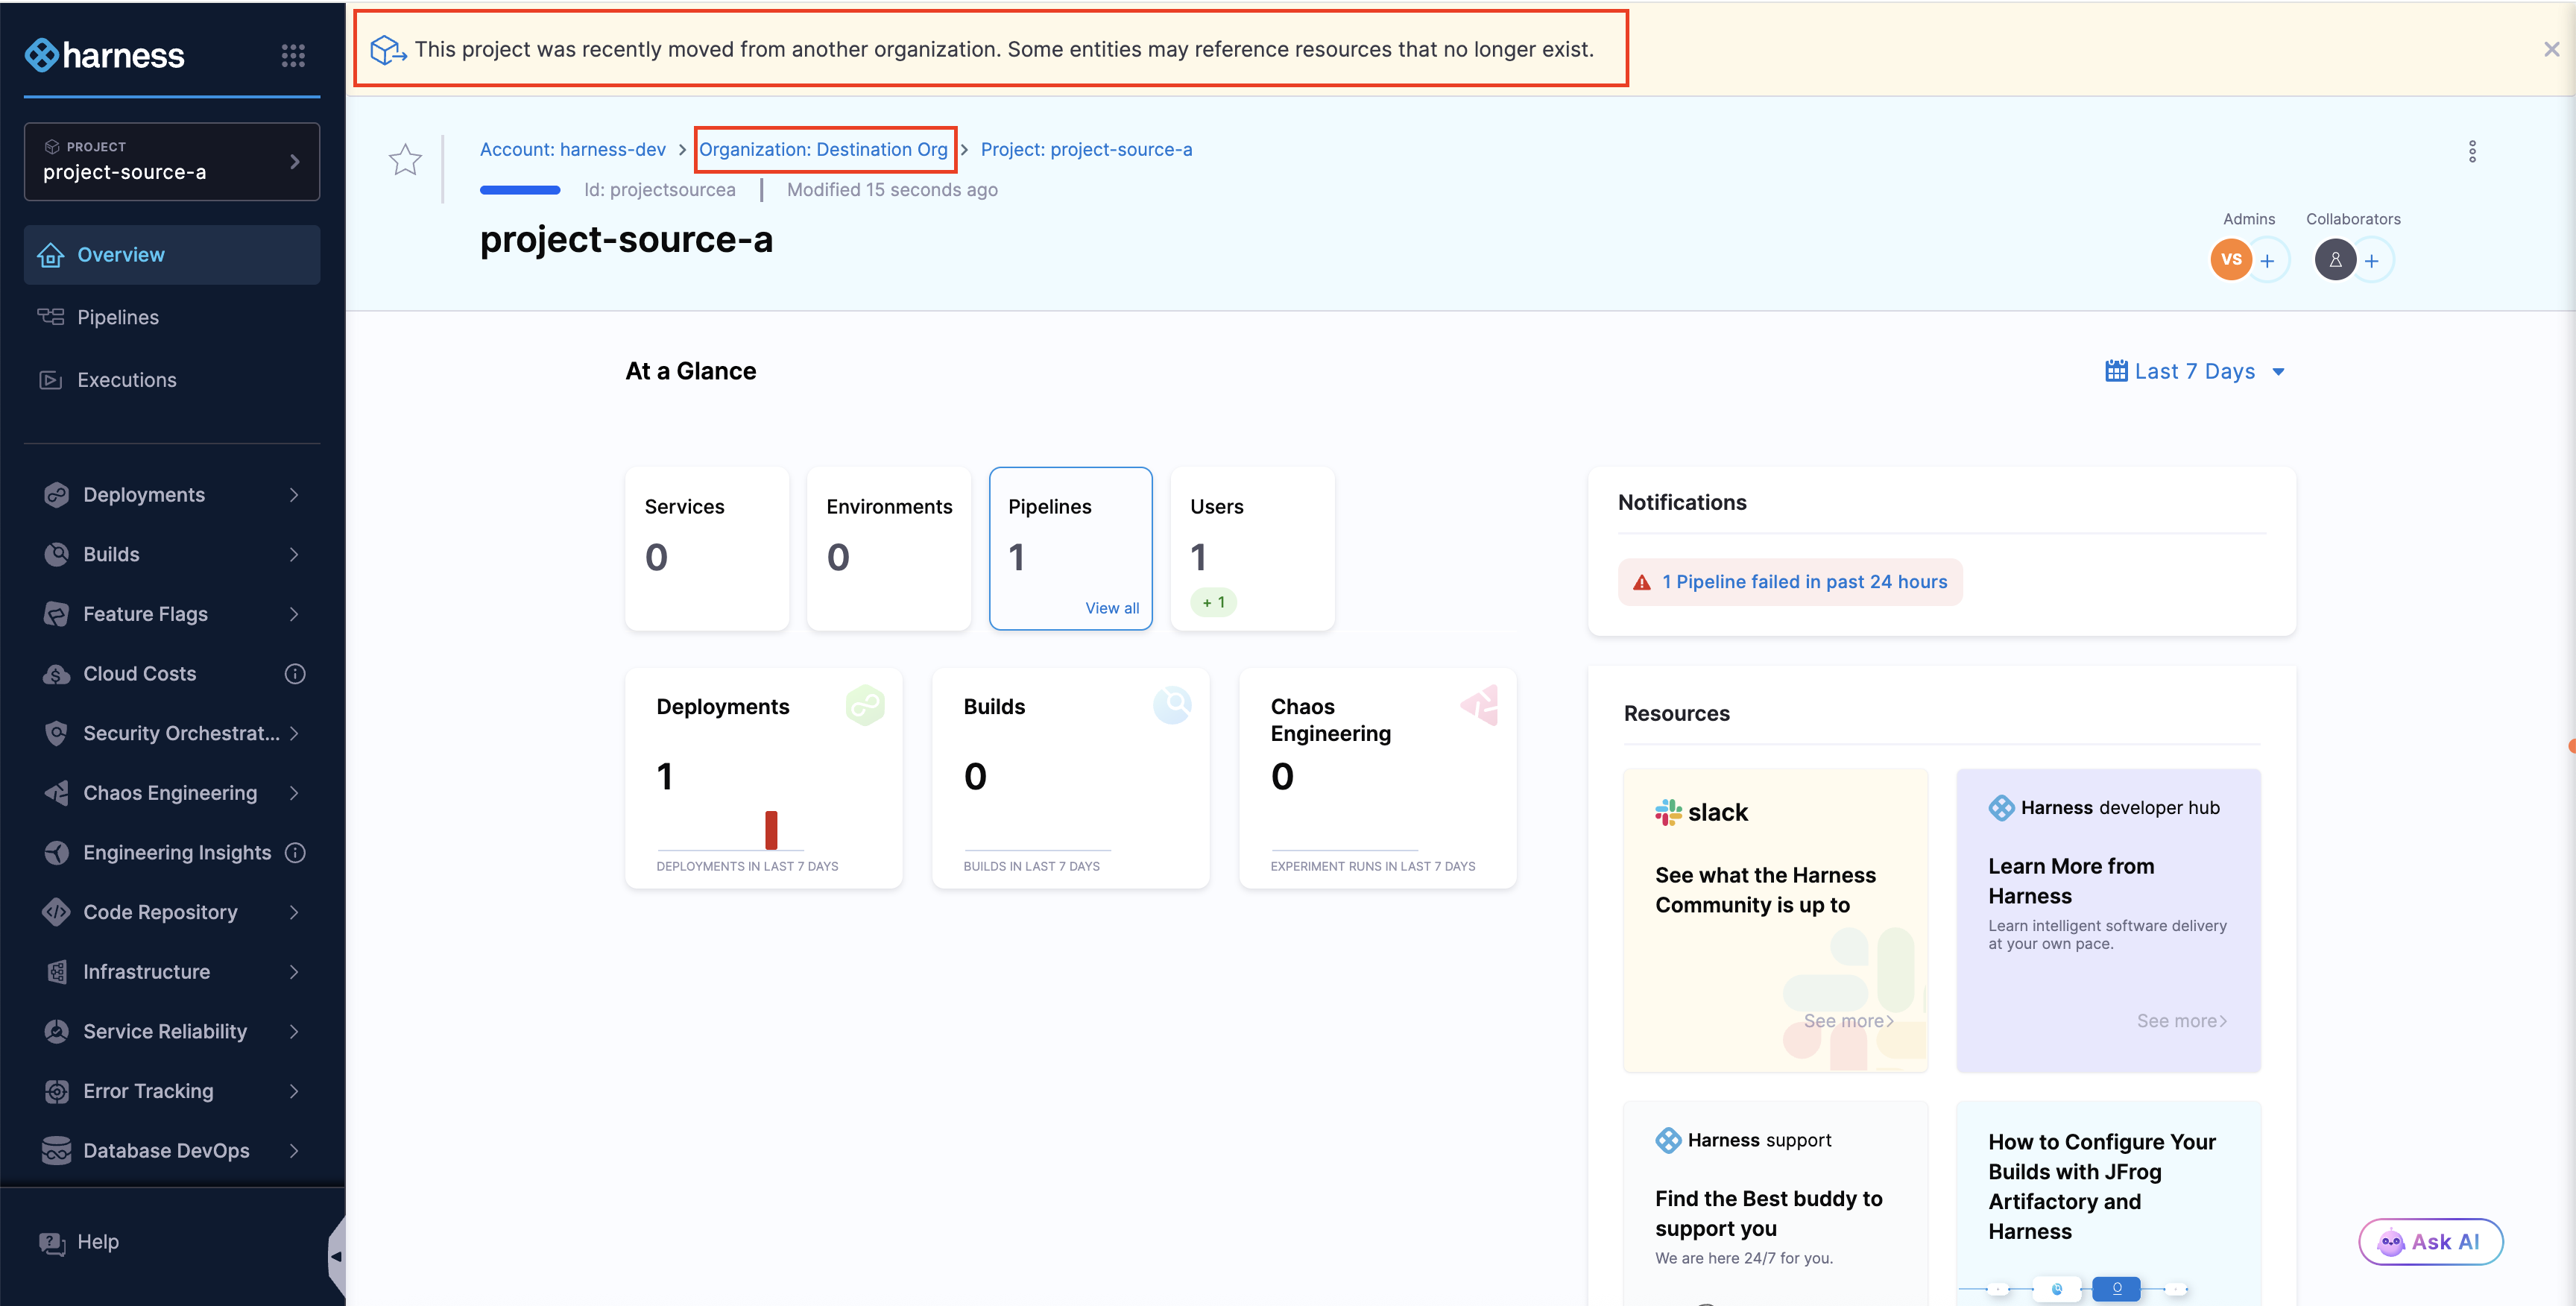Collapse the side navigation panel
The width and height of the screenshot is (2576, 1306).
tap(336, 1256)
